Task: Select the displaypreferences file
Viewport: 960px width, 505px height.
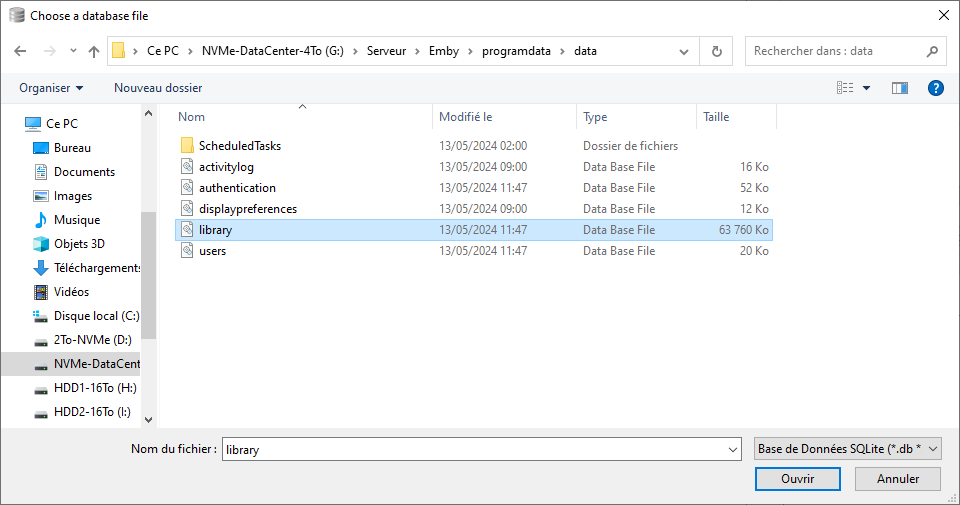Action: pyautogui.click(x=247, y=209)
